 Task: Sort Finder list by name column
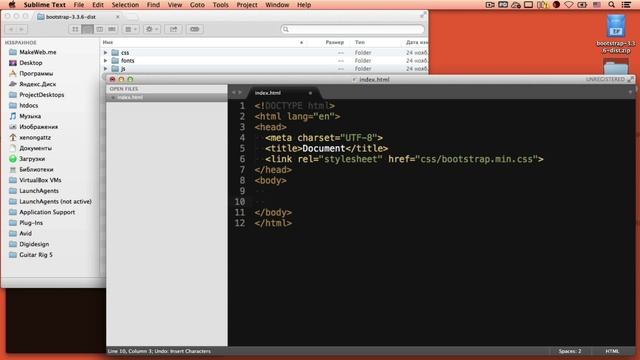203,42
